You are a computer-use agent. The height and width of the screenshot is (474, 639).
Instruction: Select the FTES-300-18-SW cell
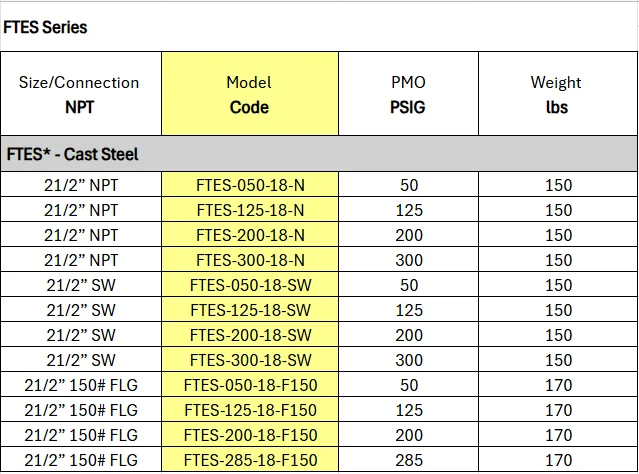[250, 360]
